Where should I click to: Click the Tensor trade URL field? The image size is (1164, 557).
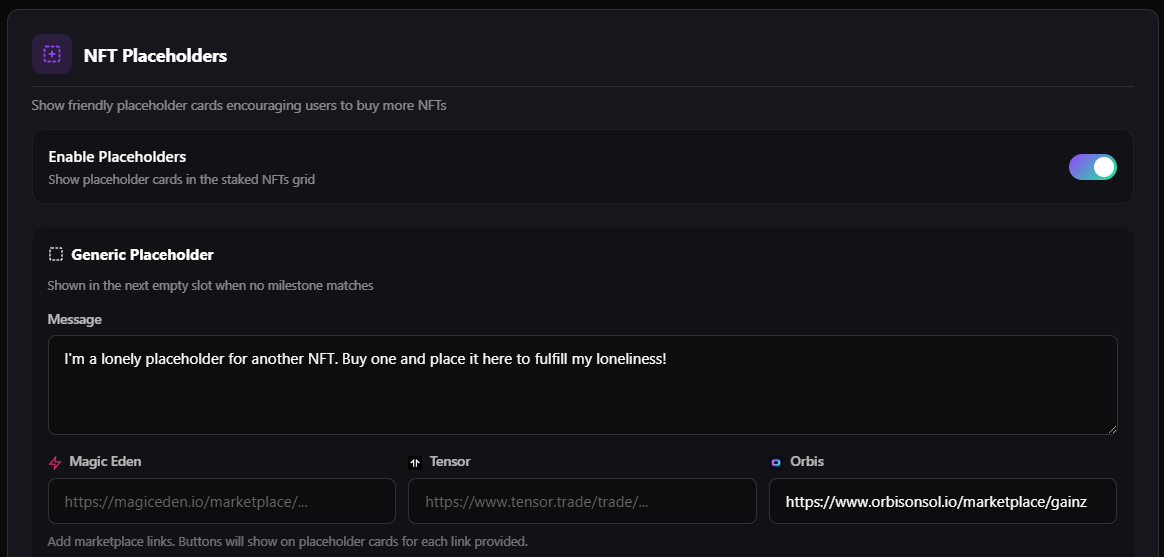582,501
